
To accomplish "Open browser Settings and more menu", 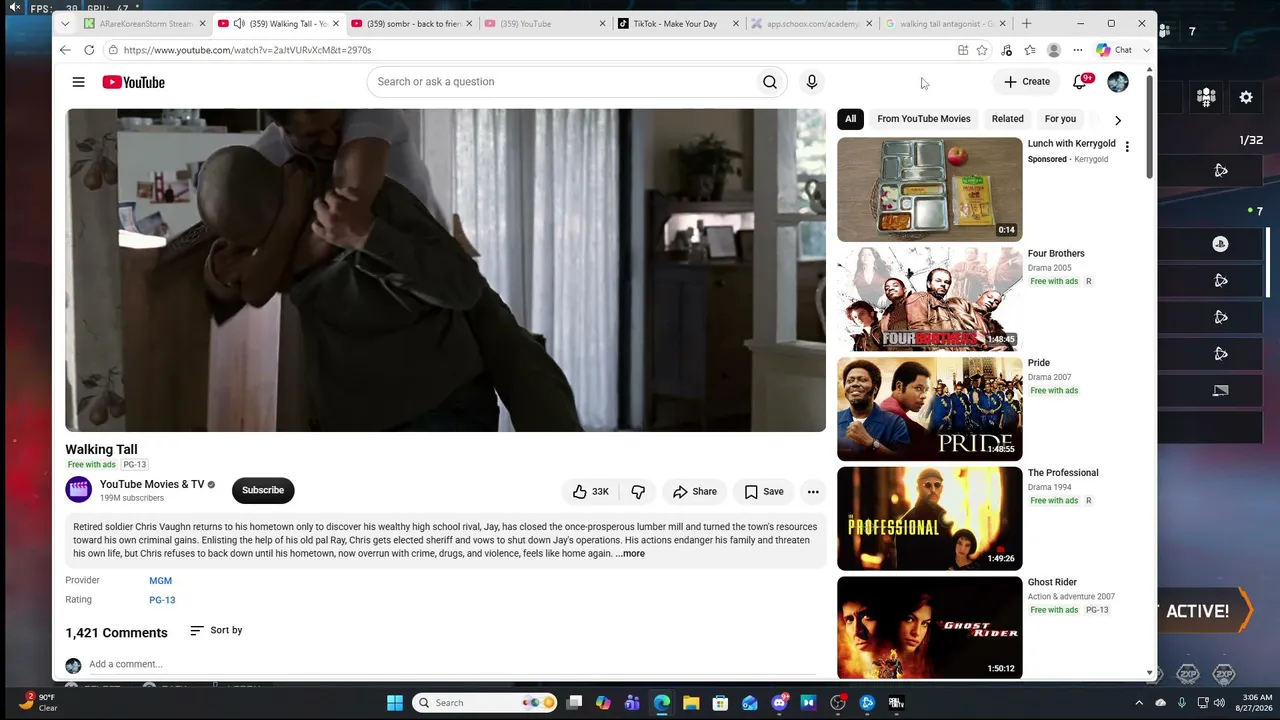I will pyautogui.click(x=1078, y=50).
